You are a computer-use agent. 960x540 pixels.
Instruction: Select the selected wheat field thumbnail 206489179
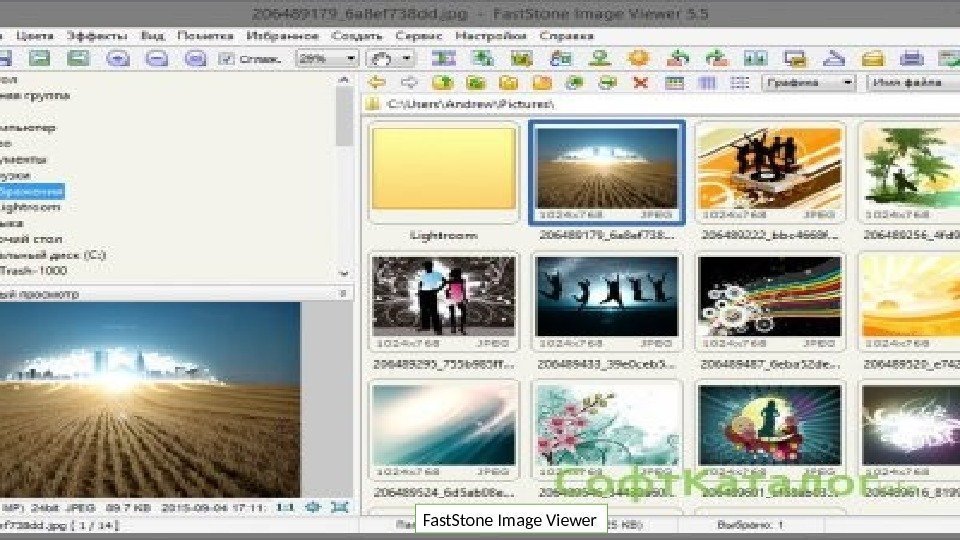point(607,173)
